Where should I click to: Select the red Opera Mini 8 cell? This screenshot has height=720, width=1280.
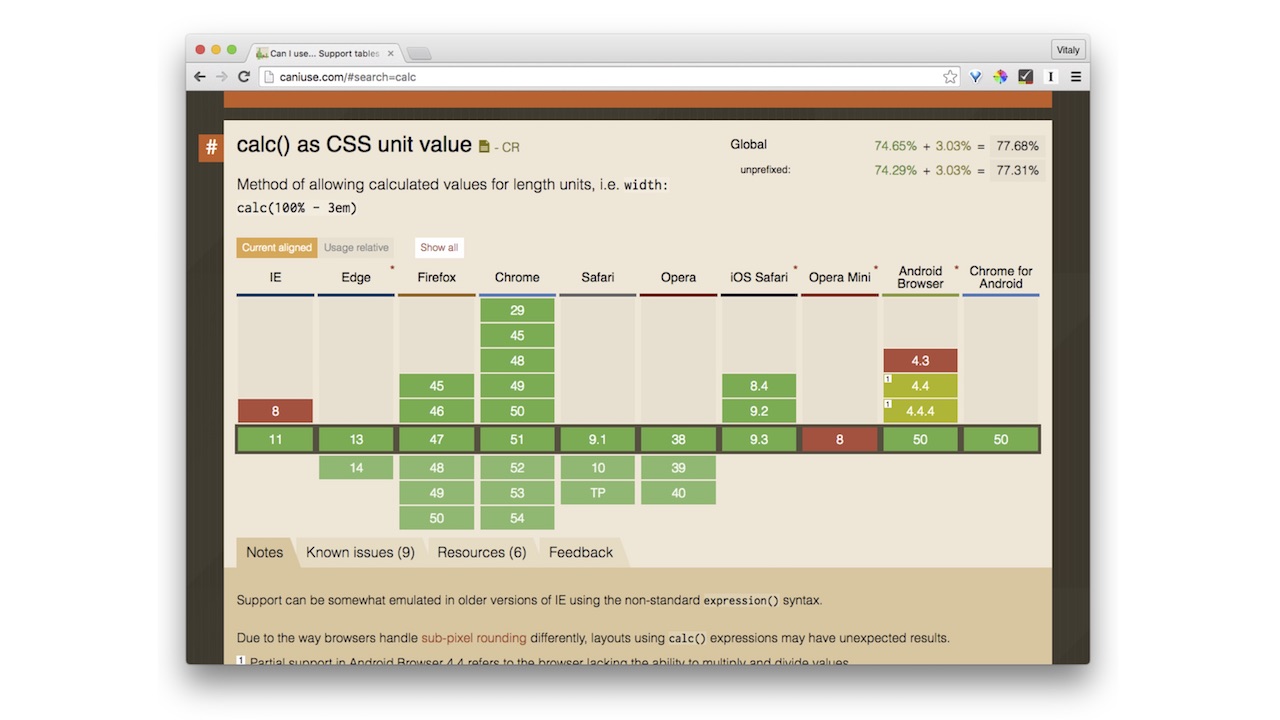(x=840, y=440)
